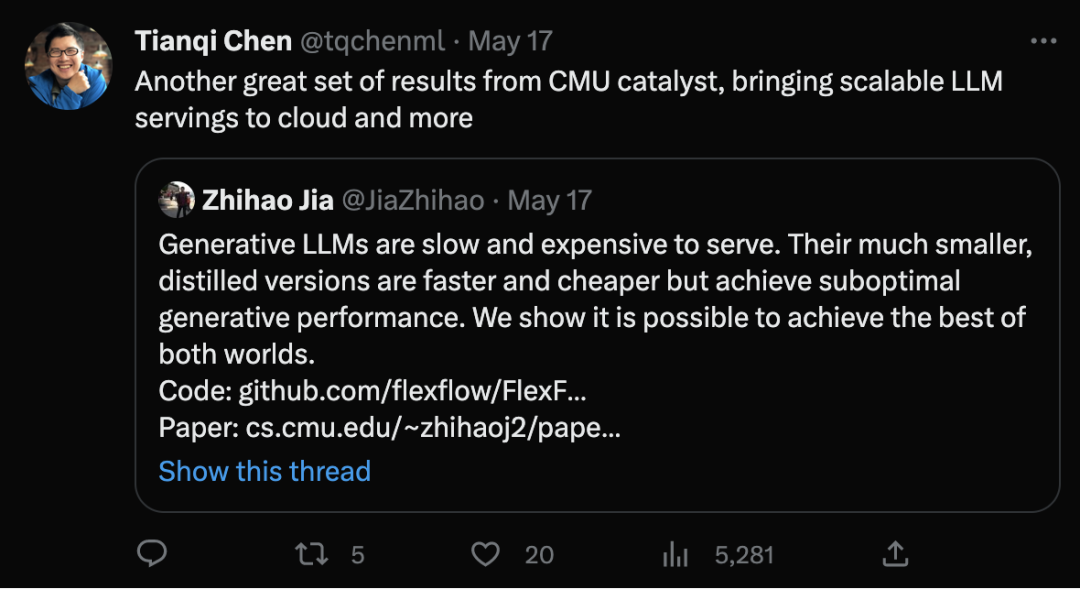The height and width of the screenshot is (589, 1080).
Task: Click the 5,281 views count
Action: (x=744, y=555)
